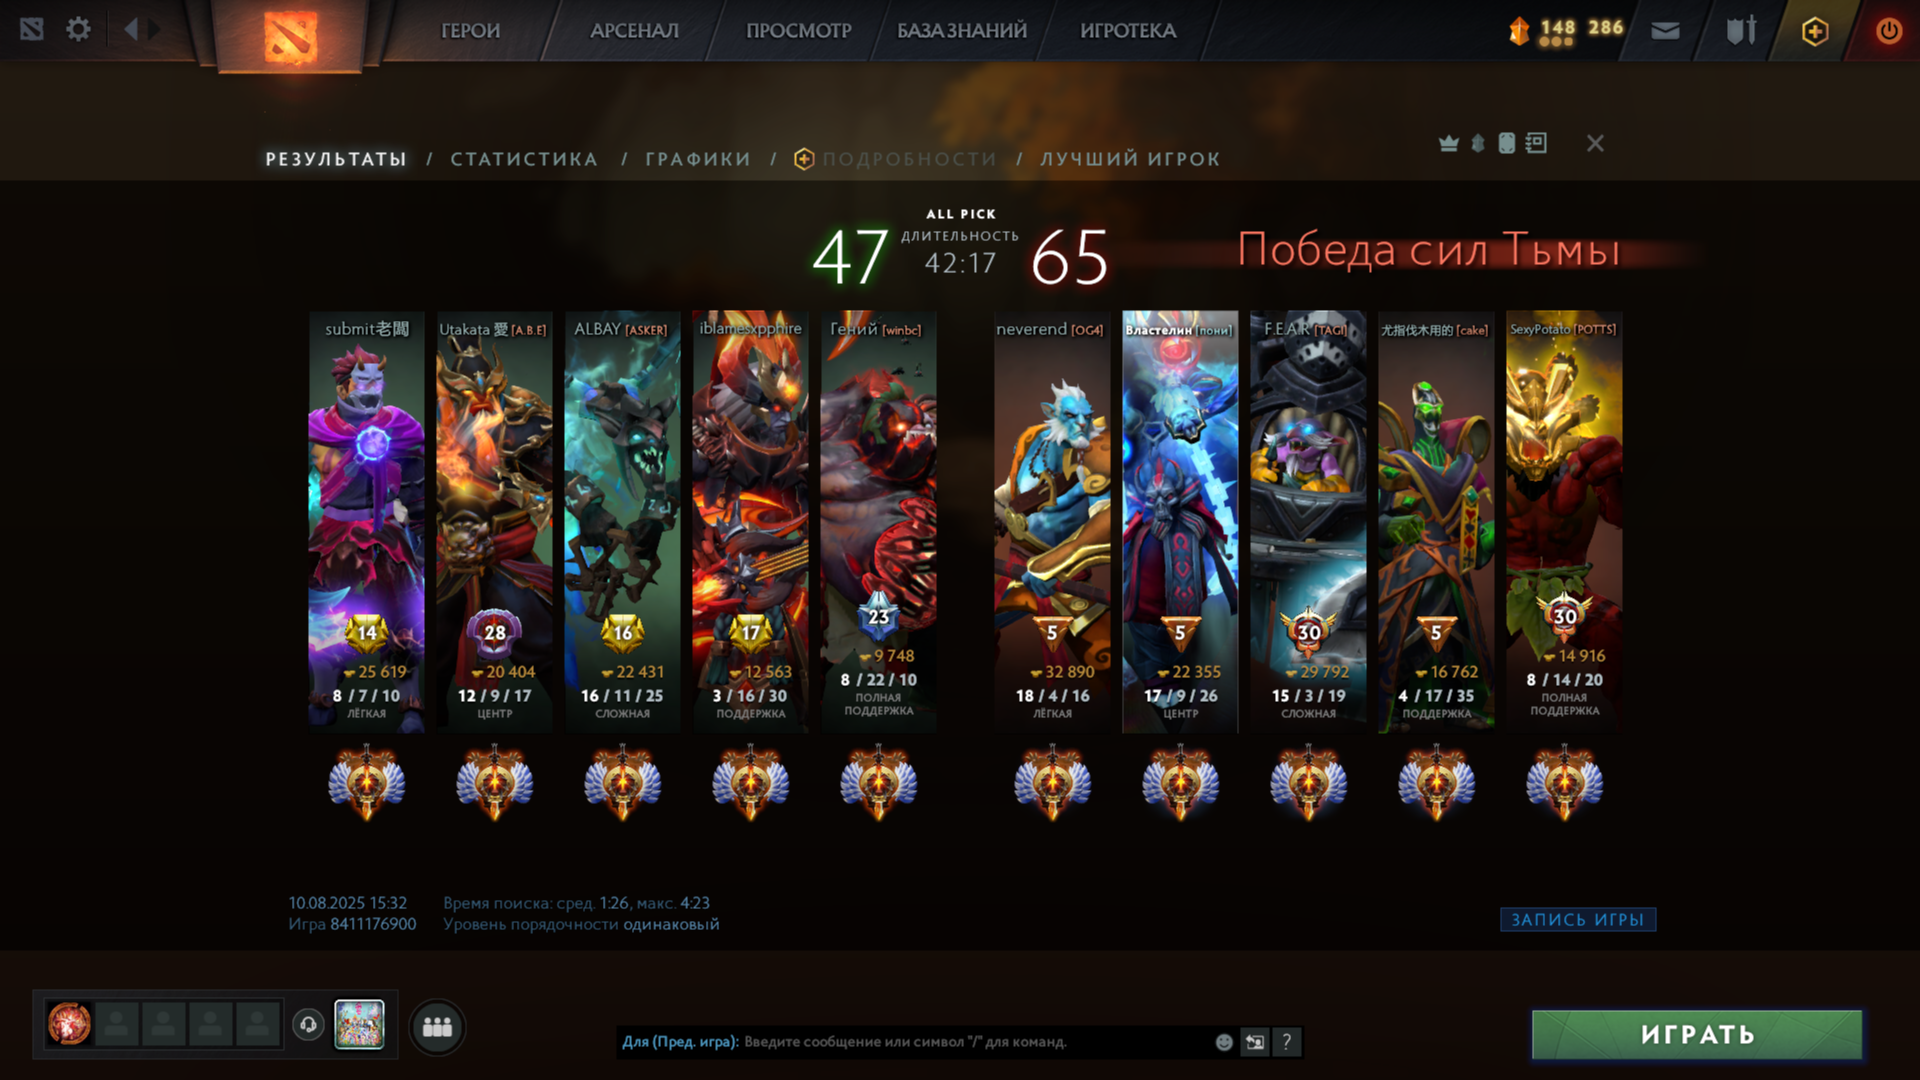Open the ГЕРОИ menu
1920x1080 pixels.
point(470,31)
